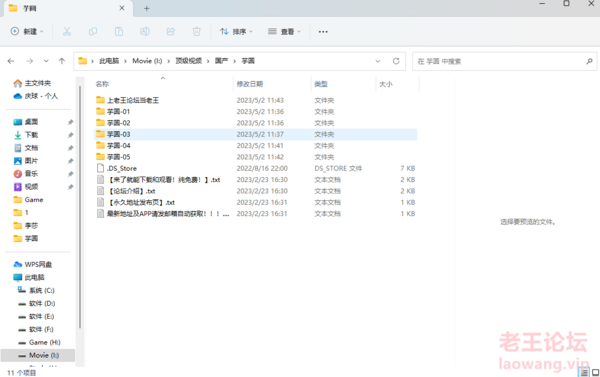Click 此电脑 in the address breadcrumb
The width and height of the screenshot is (600, 377).
click(x=109, y=61)
